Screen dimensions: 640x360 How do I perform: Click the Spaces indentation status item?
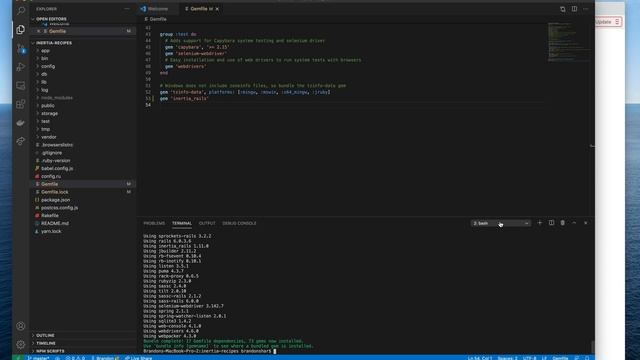coord(507,358)
